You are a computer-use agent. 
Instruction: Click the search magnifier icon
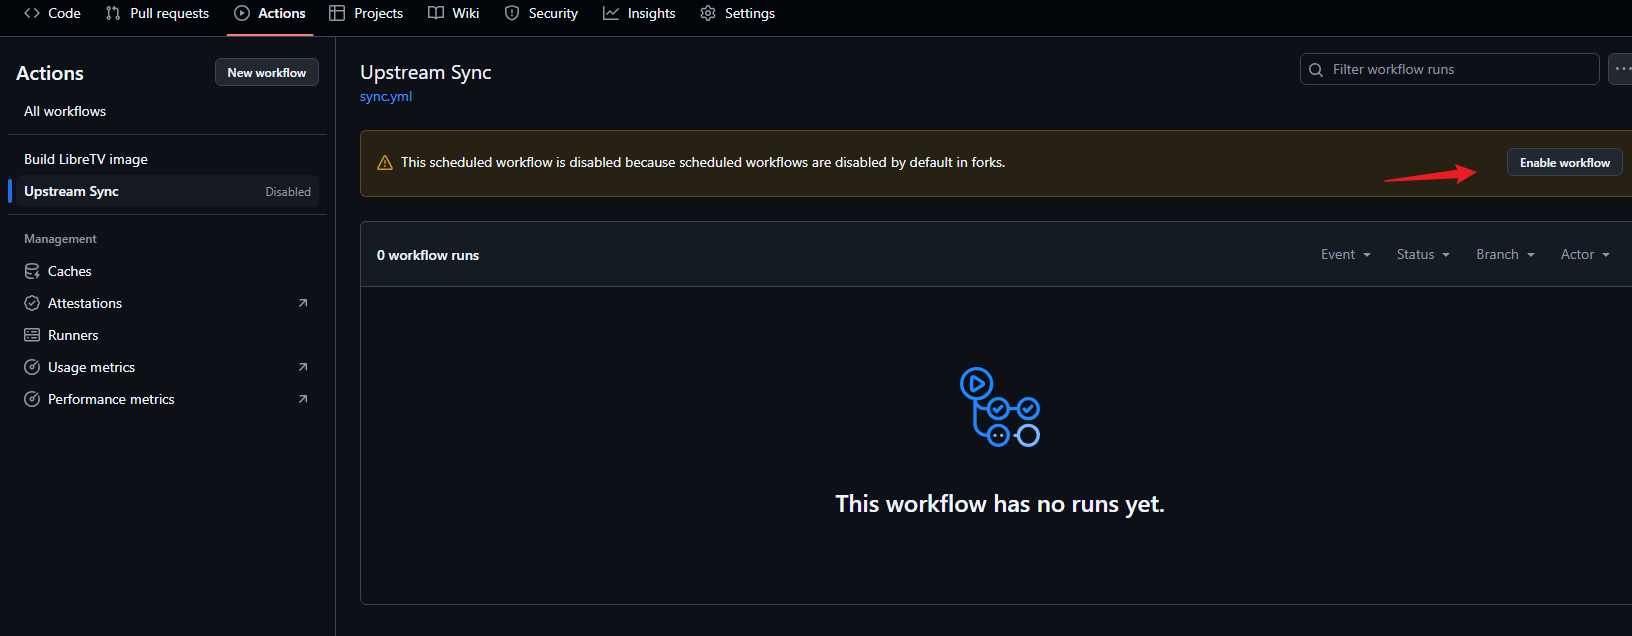click(1316, 70)
